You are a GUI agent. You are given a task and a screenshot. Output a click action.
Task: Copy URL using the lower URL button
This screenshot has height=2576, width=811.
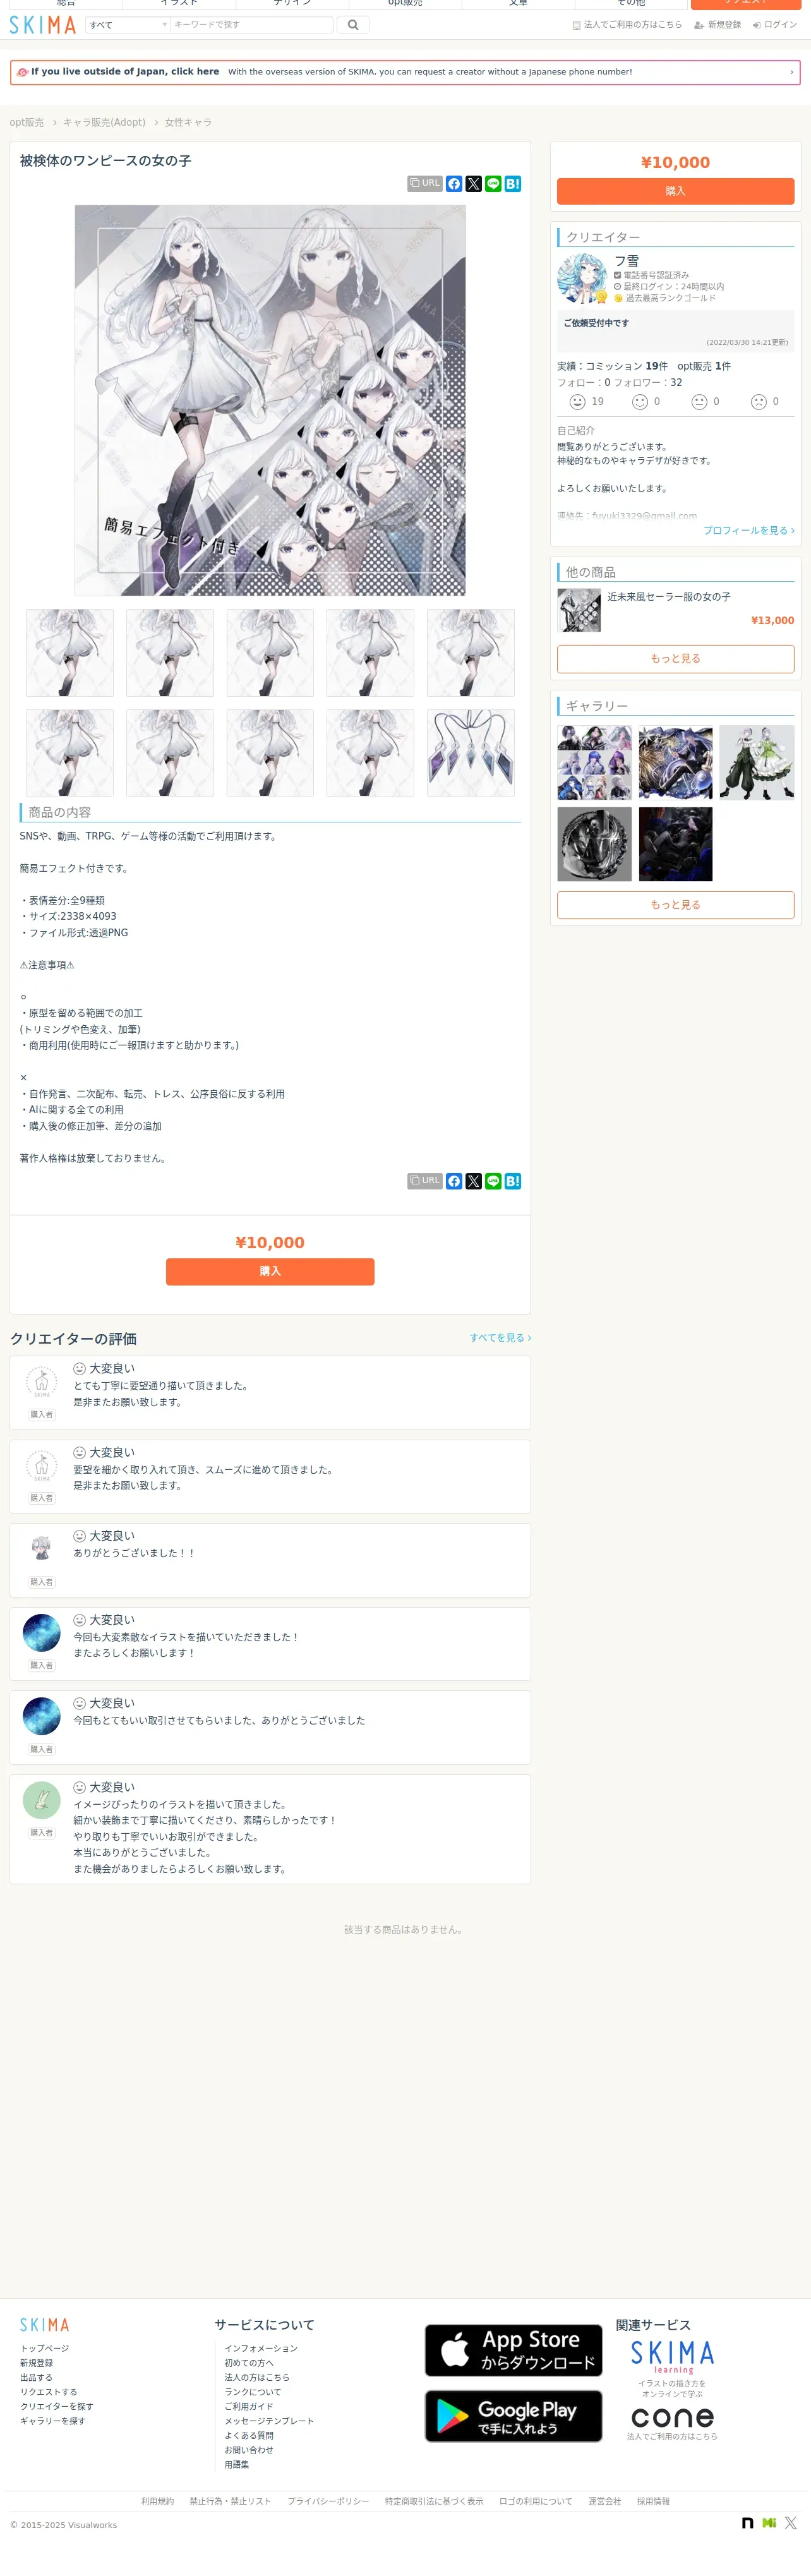(425, 1181)
